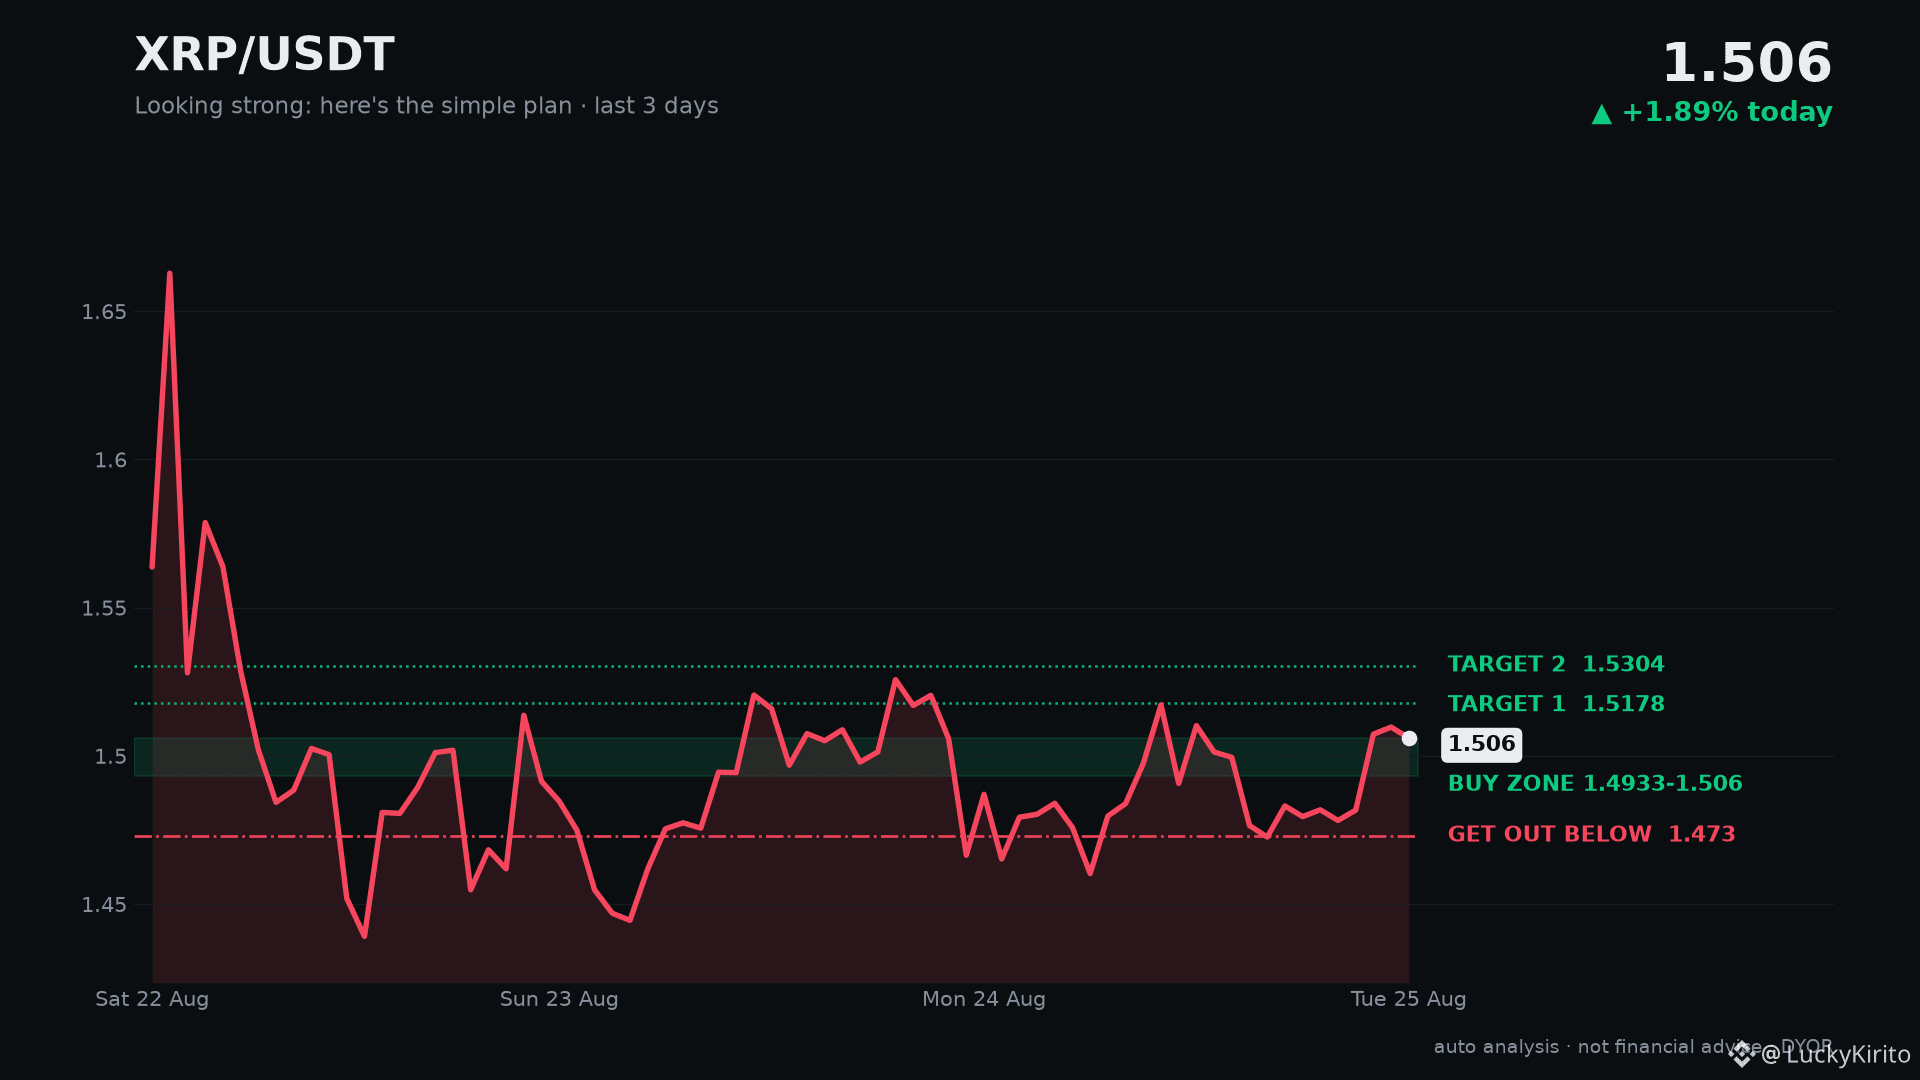Click the Sun 23 Aug date label
This screenshot has height=1080, width=1920.
coord(559,999)
